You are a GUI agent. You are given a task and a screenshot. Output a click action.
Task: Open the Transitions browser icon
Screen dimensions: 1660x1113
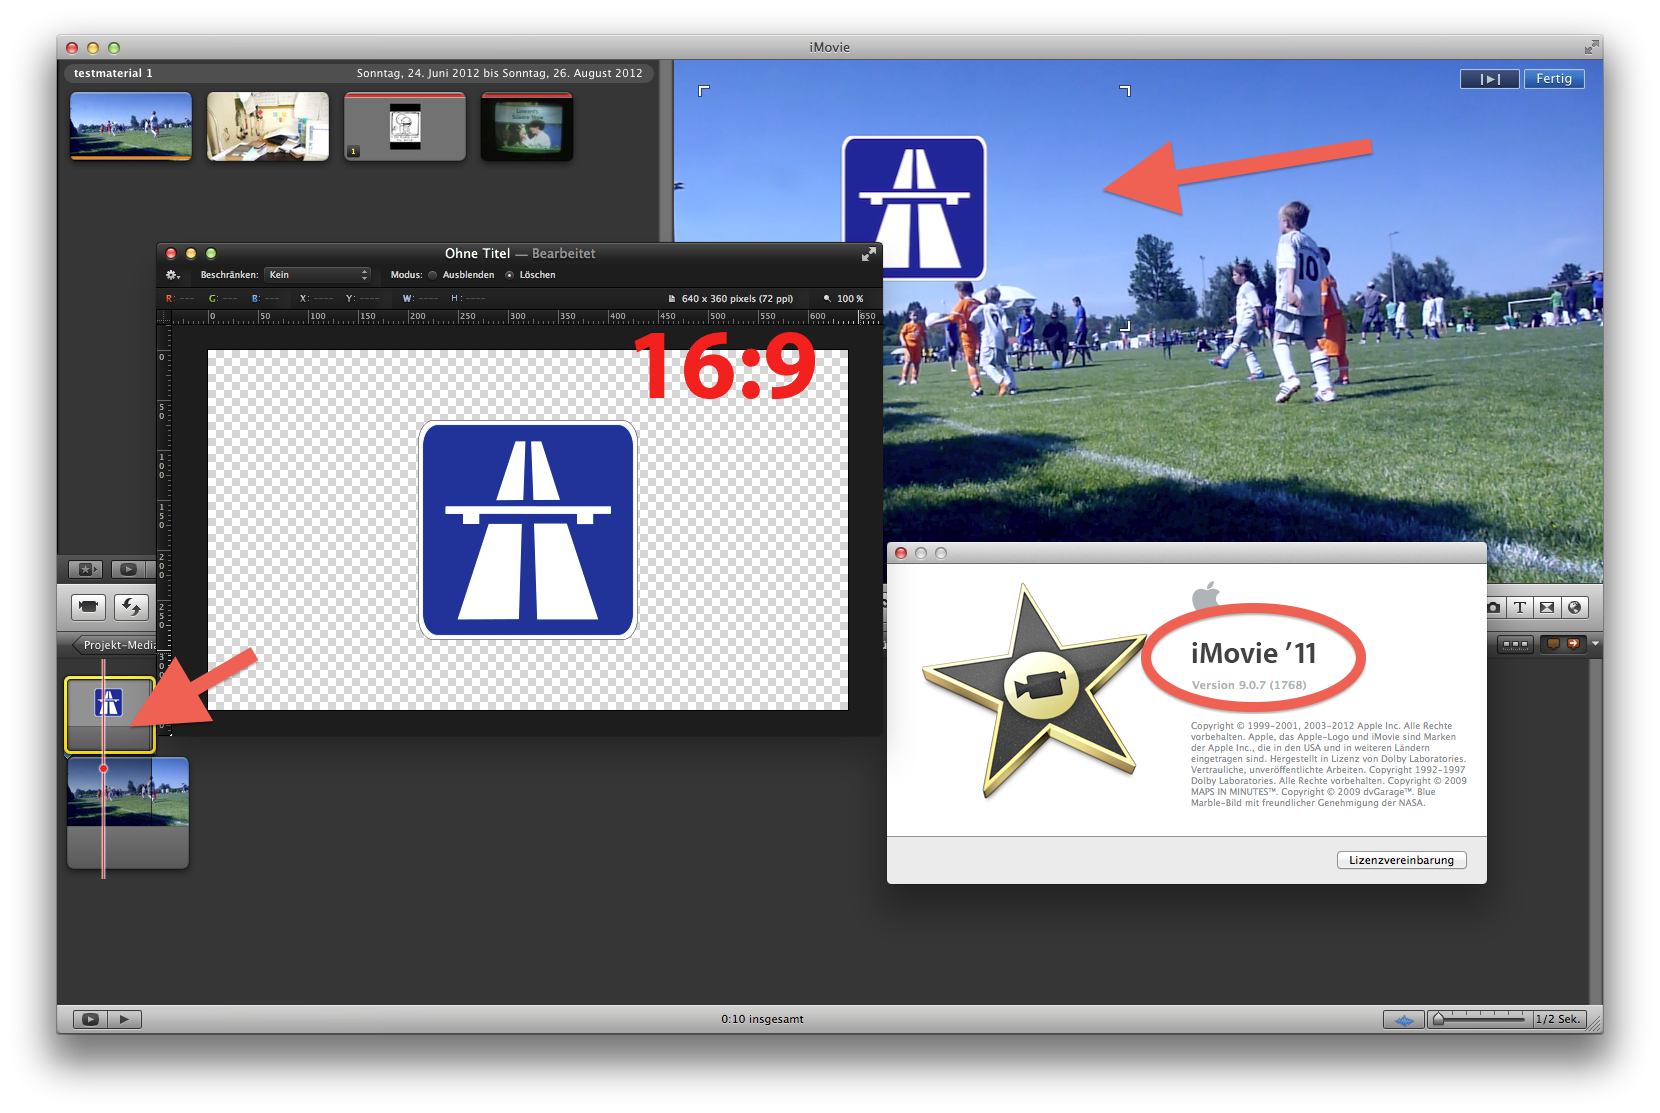[1547, 607]
